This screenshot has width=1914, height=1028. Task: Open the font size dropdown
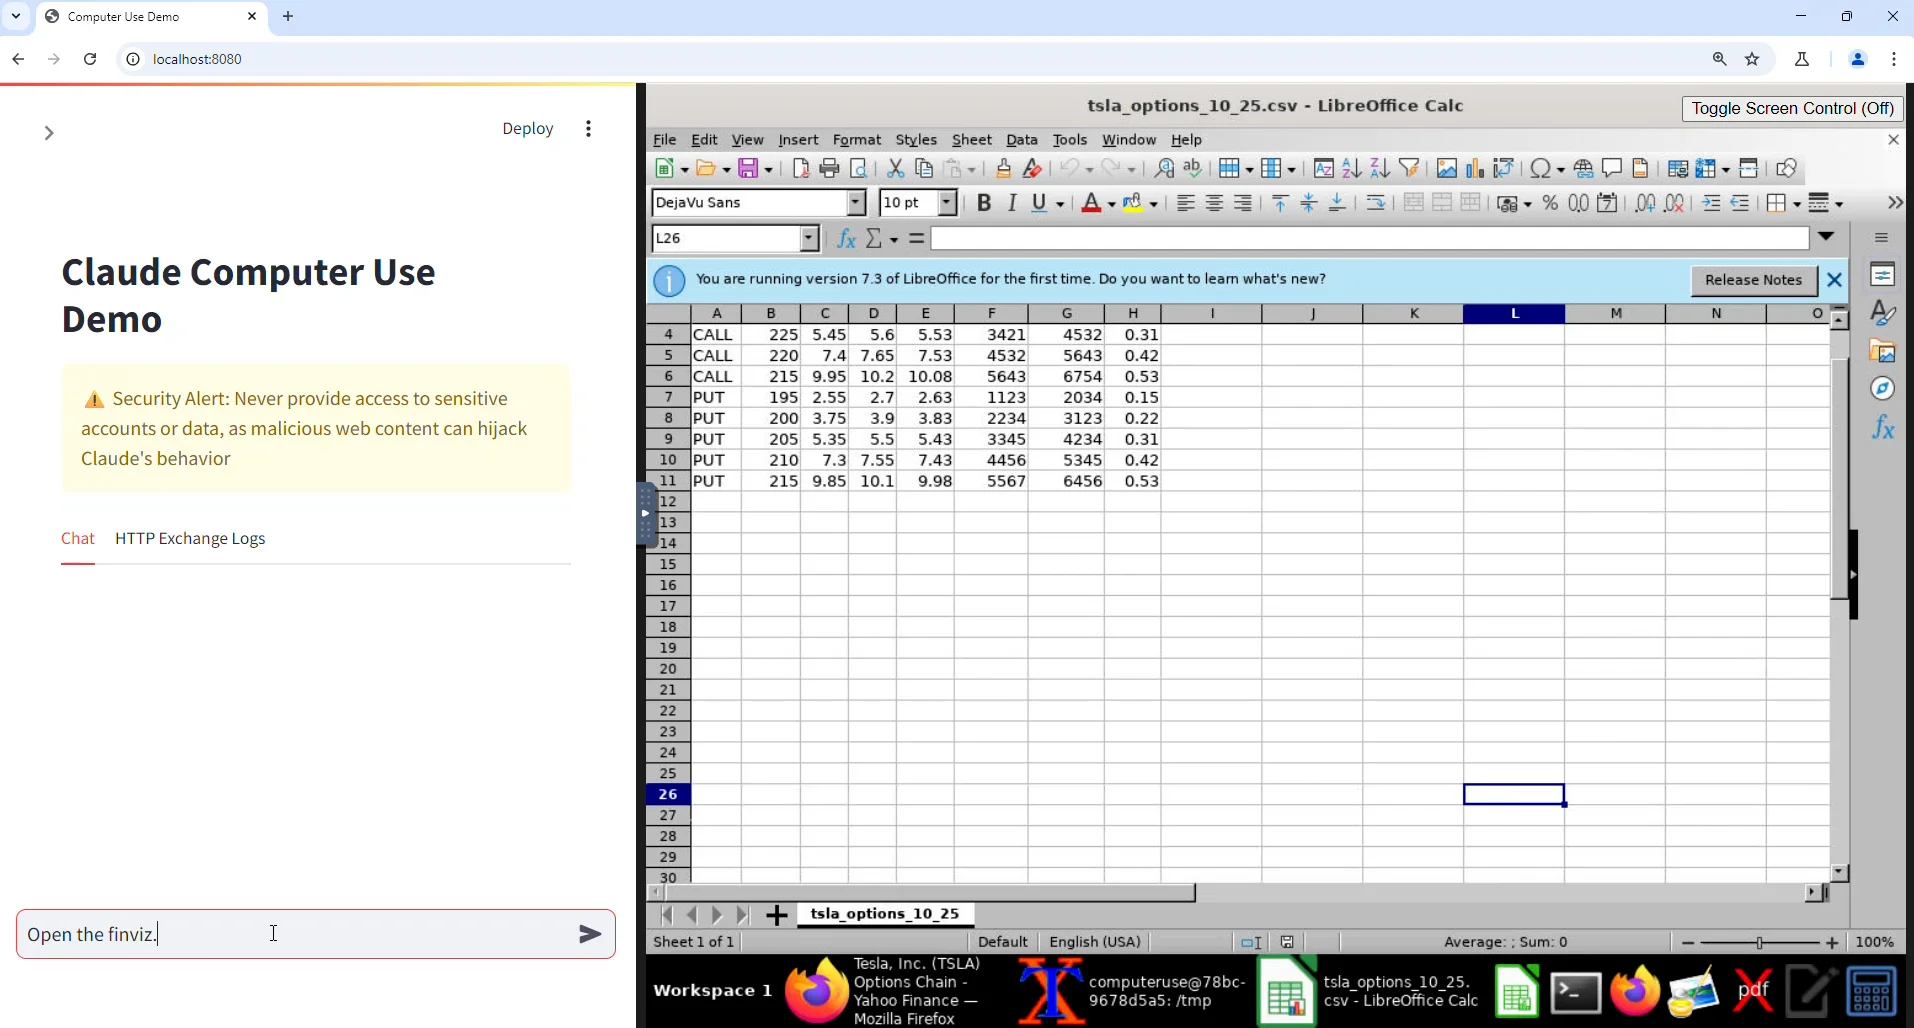(947, 203)
